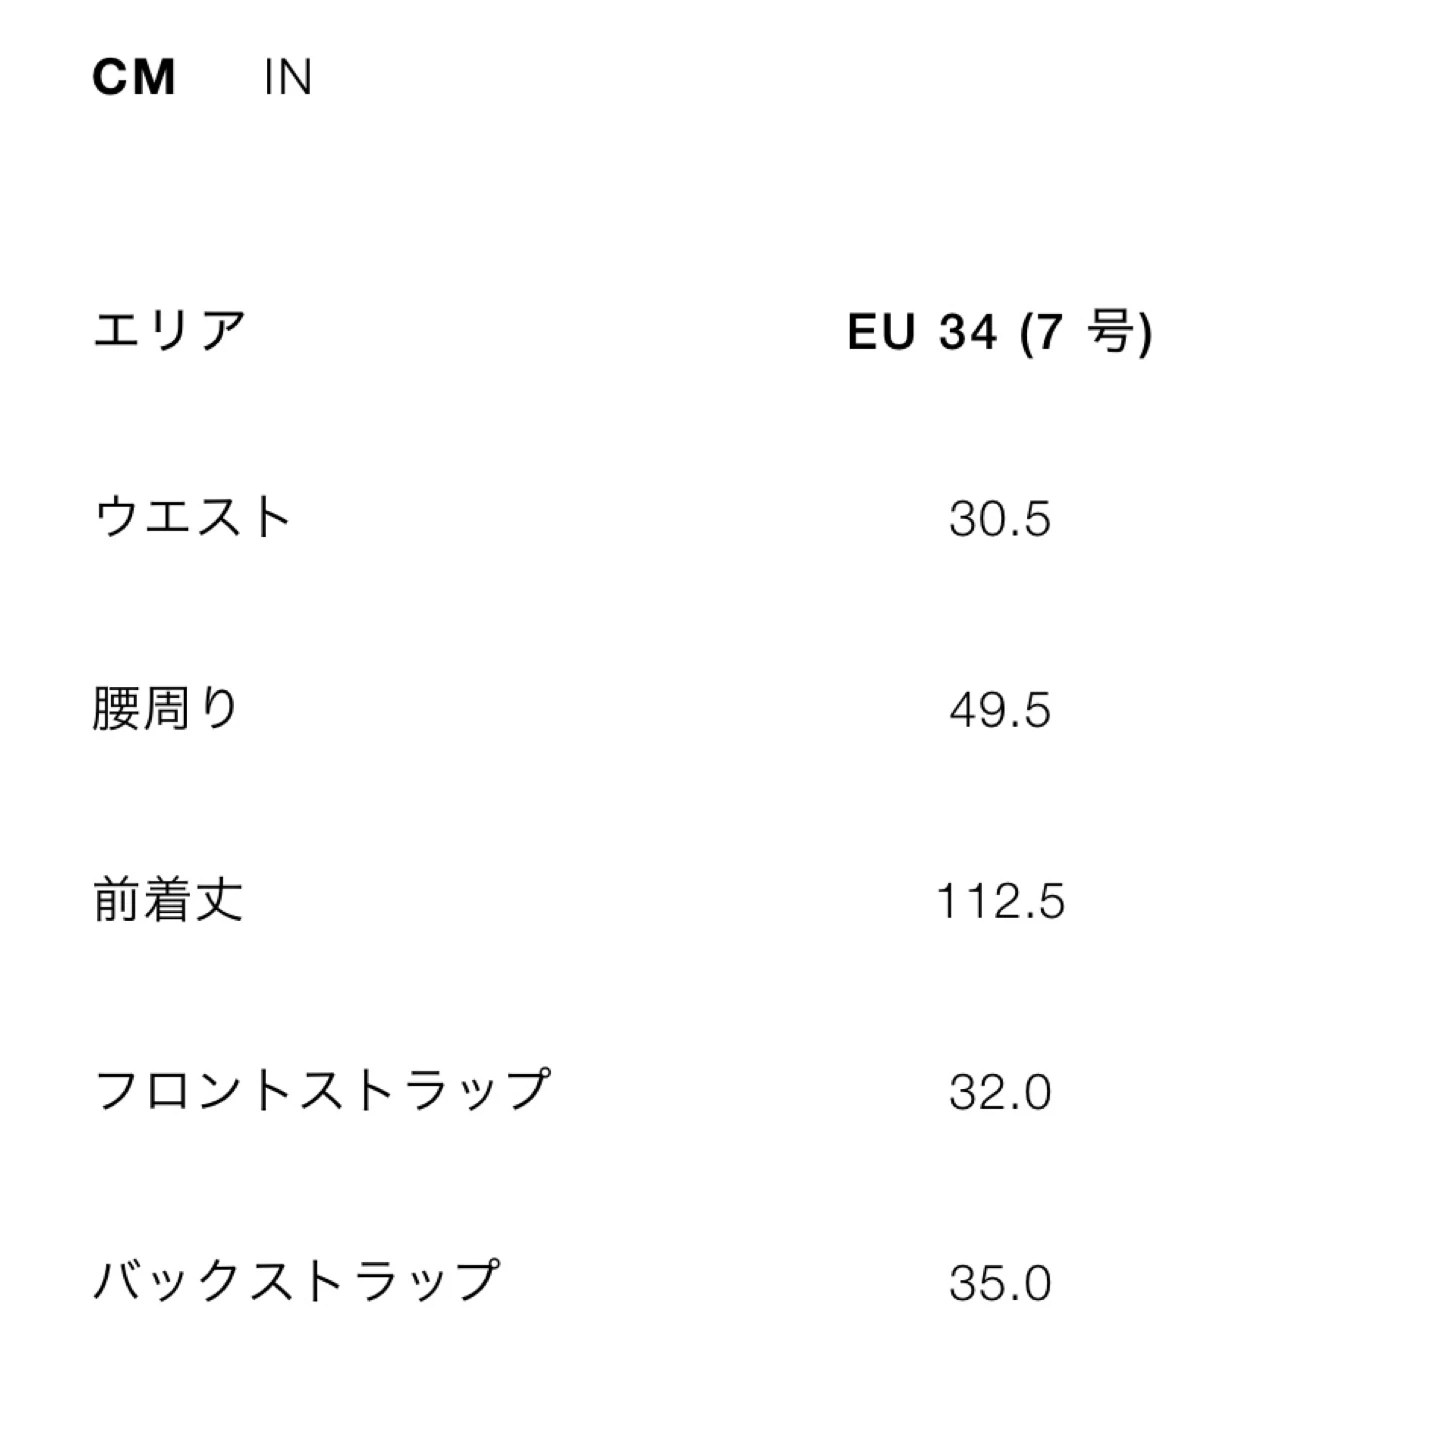
Task: Click the エリア column header
Action: [170, 330]
